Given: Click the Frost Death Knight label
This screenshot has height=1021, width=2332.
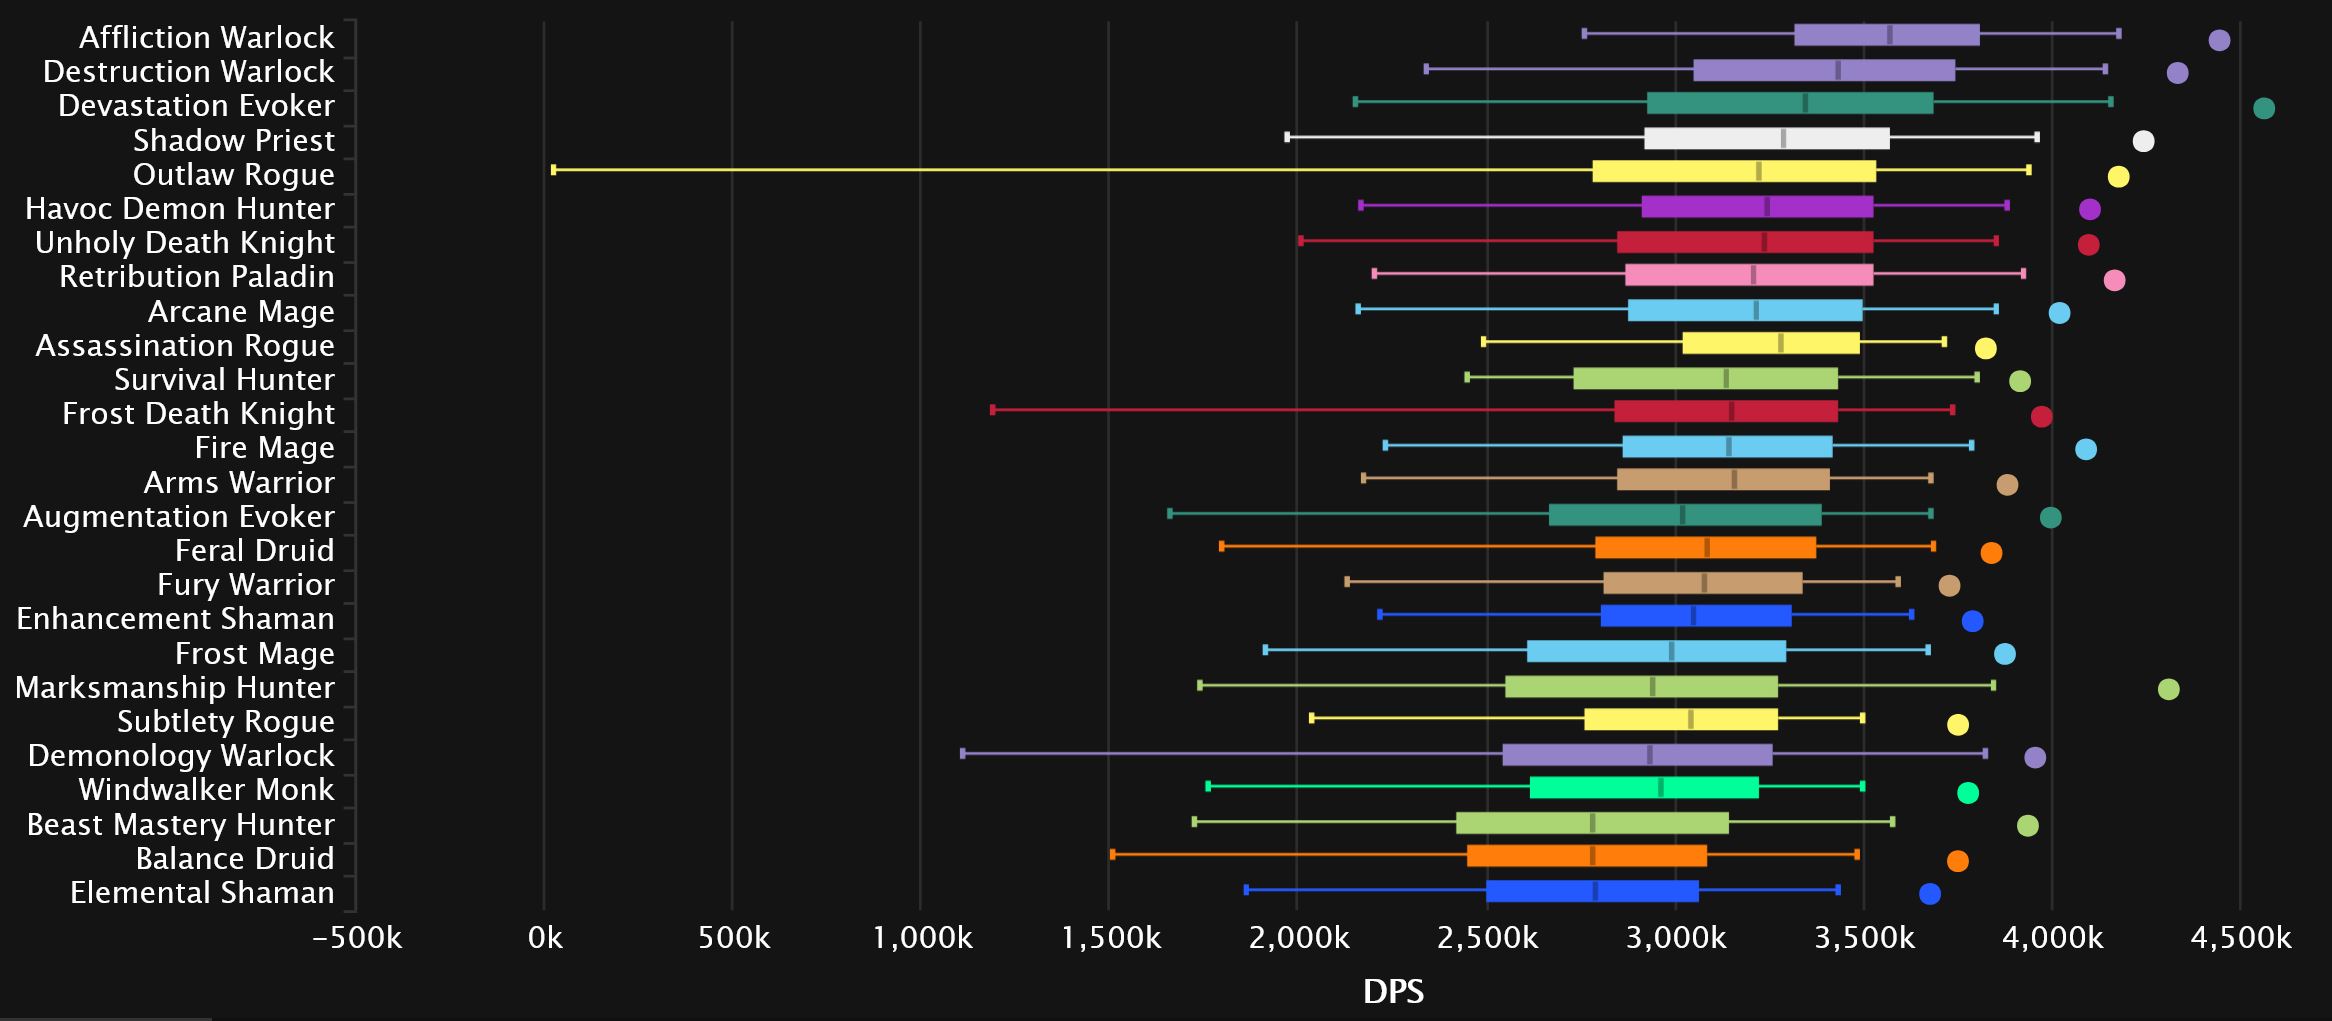Looking at the screenshot, I should point(198,413).
